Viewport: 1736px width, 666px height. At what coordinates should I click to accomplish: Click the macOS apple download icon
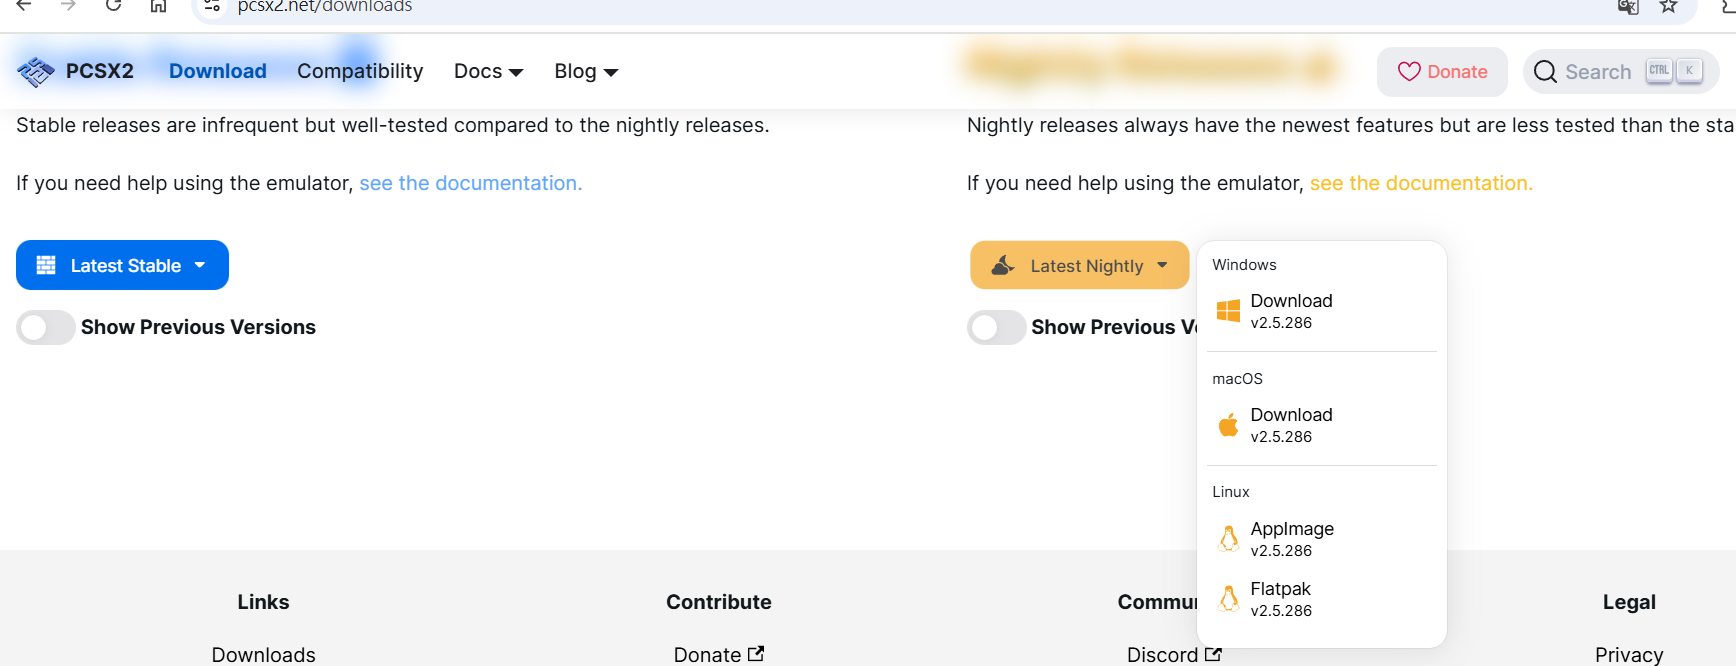[x=1228, y=425]
